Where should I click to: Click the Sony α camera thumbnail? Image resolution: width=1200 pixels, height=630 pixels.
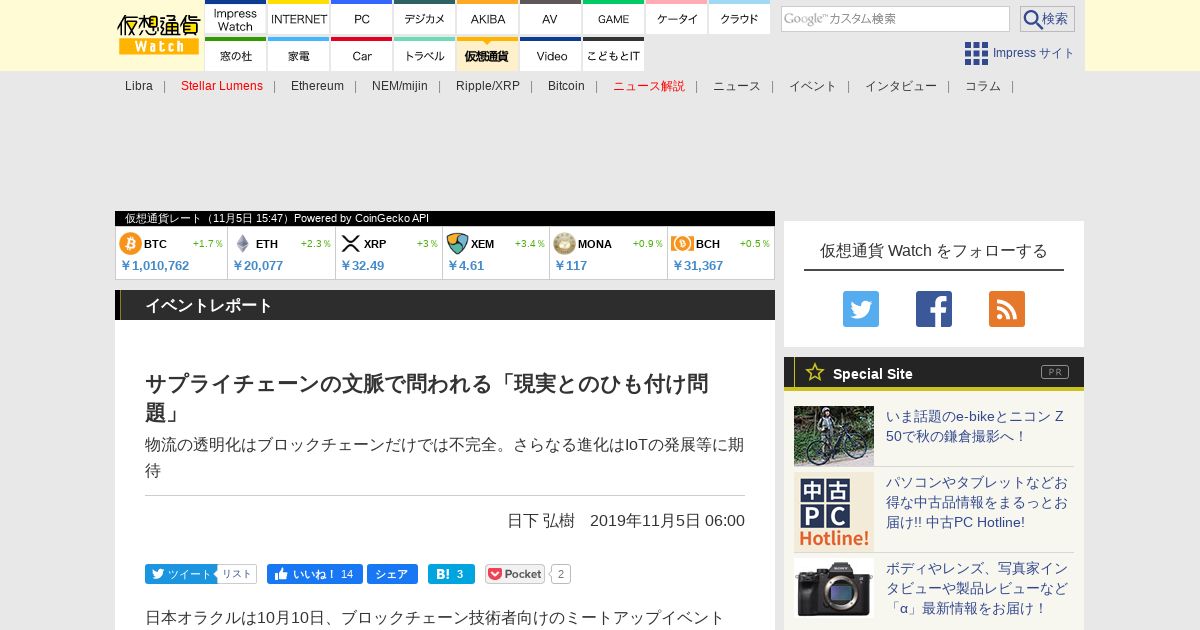point(834,588)
